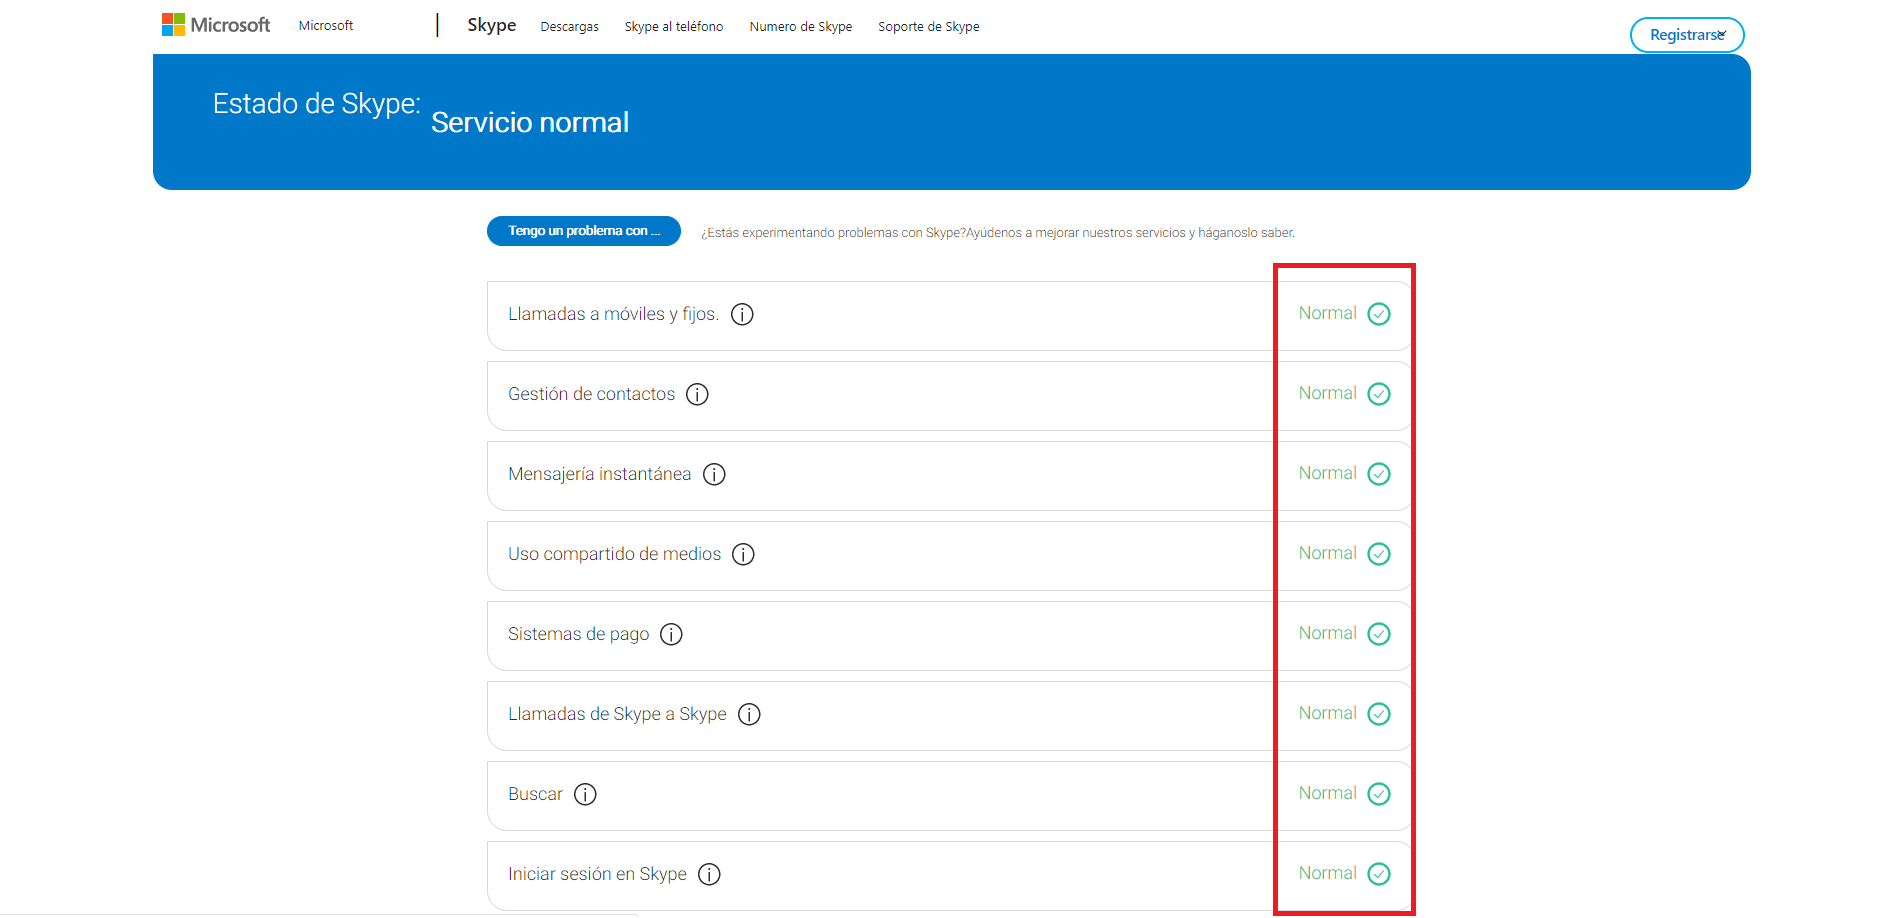Select the Buscar row label

click(x=535, y=794)
